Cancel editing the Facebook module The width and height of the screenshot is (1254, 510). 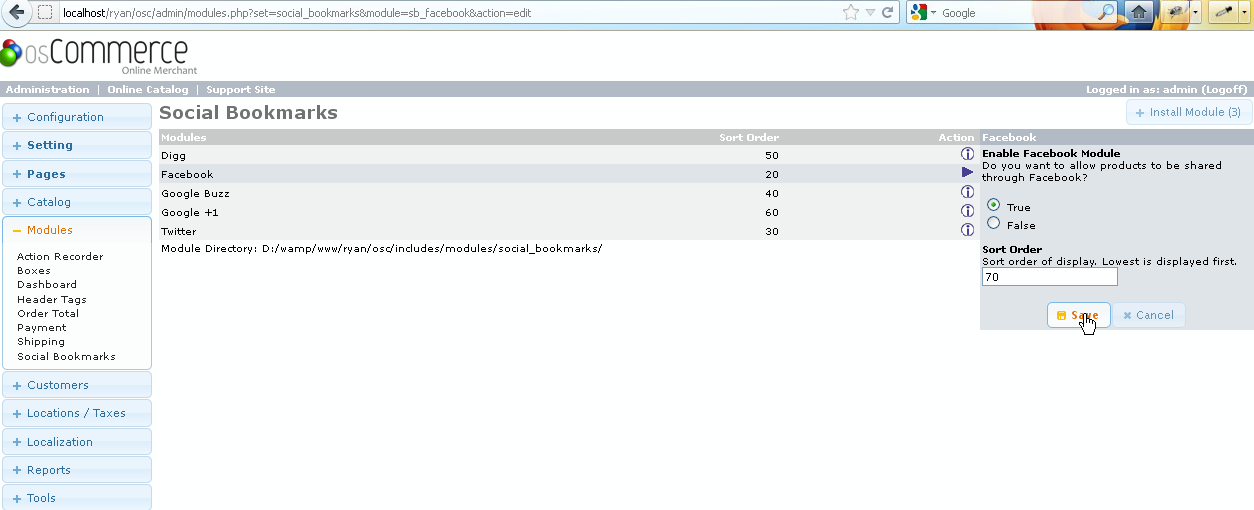point(1148,315)
